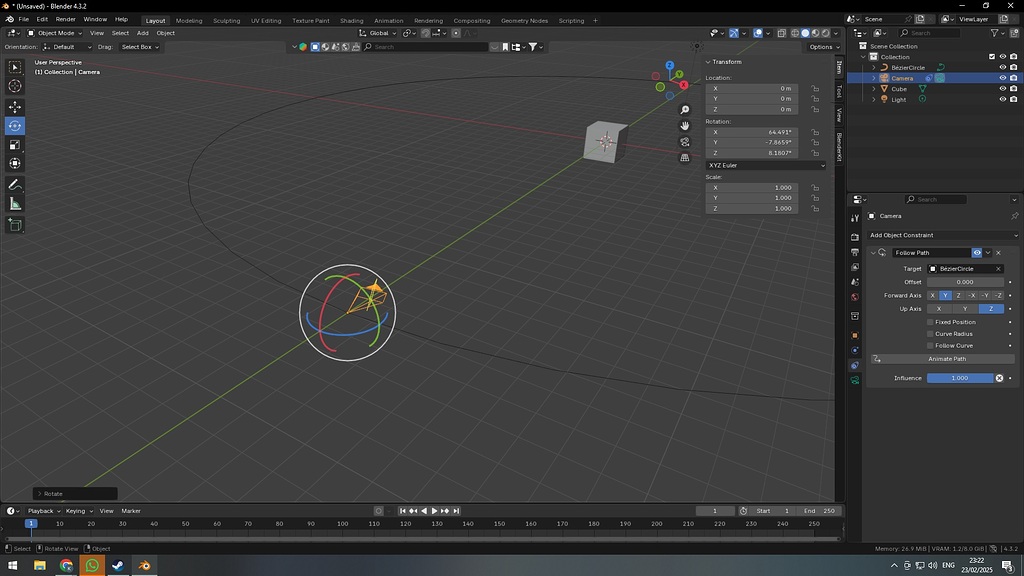Viewport: 1024px width, 576px height.
Task: Open the Edit menu
Action: pyautogui.click(x=42, y=20)
